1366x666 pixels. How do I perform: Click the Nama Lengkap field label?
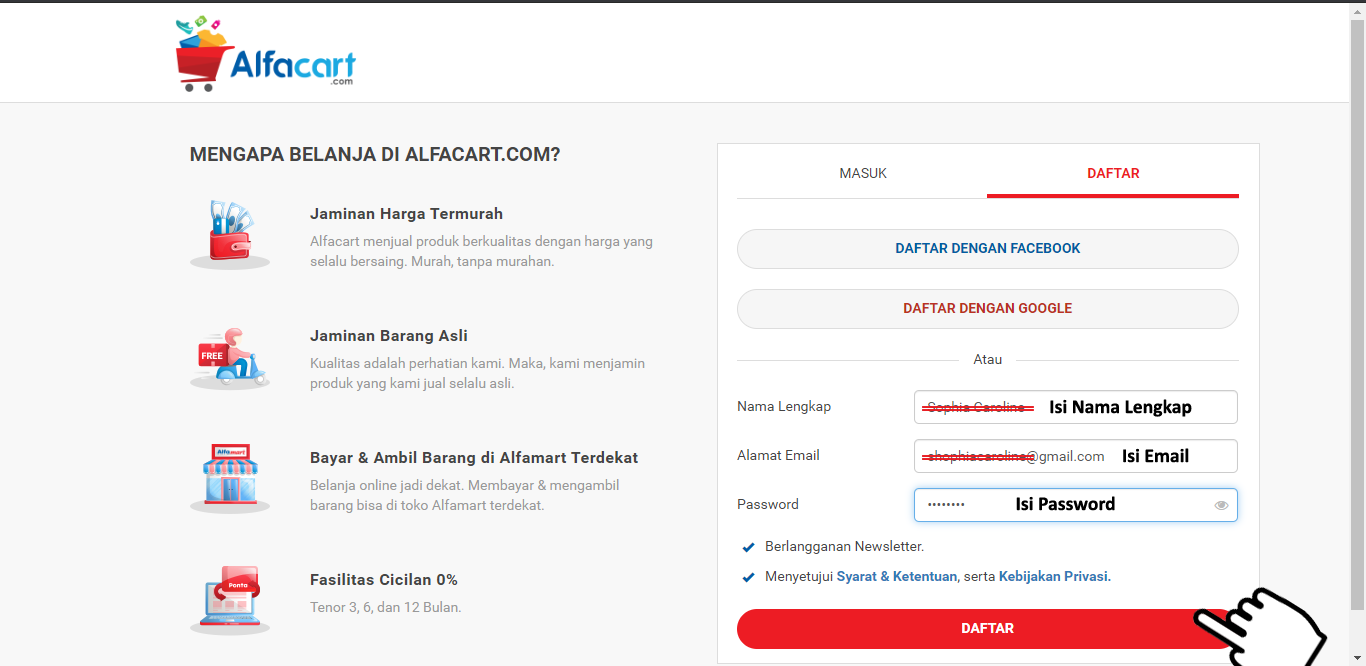click(x=784, y=406)
